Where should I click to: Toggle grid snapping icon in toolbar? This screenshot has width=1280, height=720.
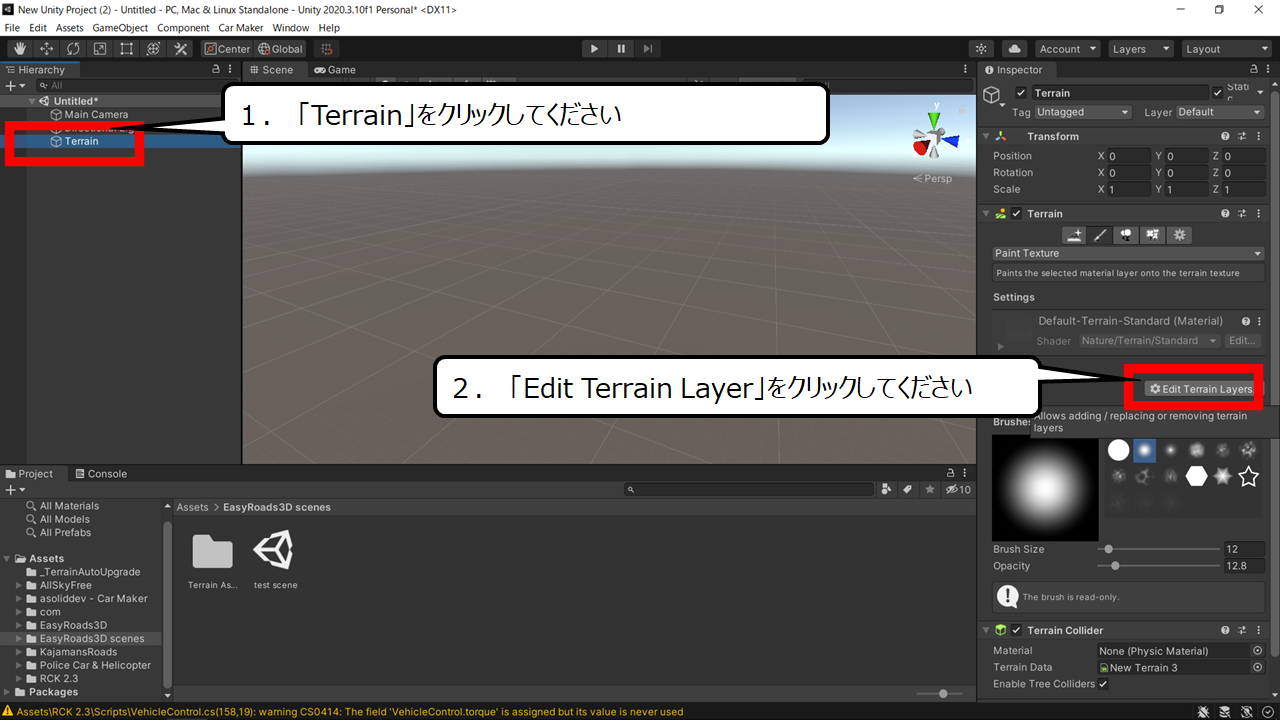pos(327,49)
